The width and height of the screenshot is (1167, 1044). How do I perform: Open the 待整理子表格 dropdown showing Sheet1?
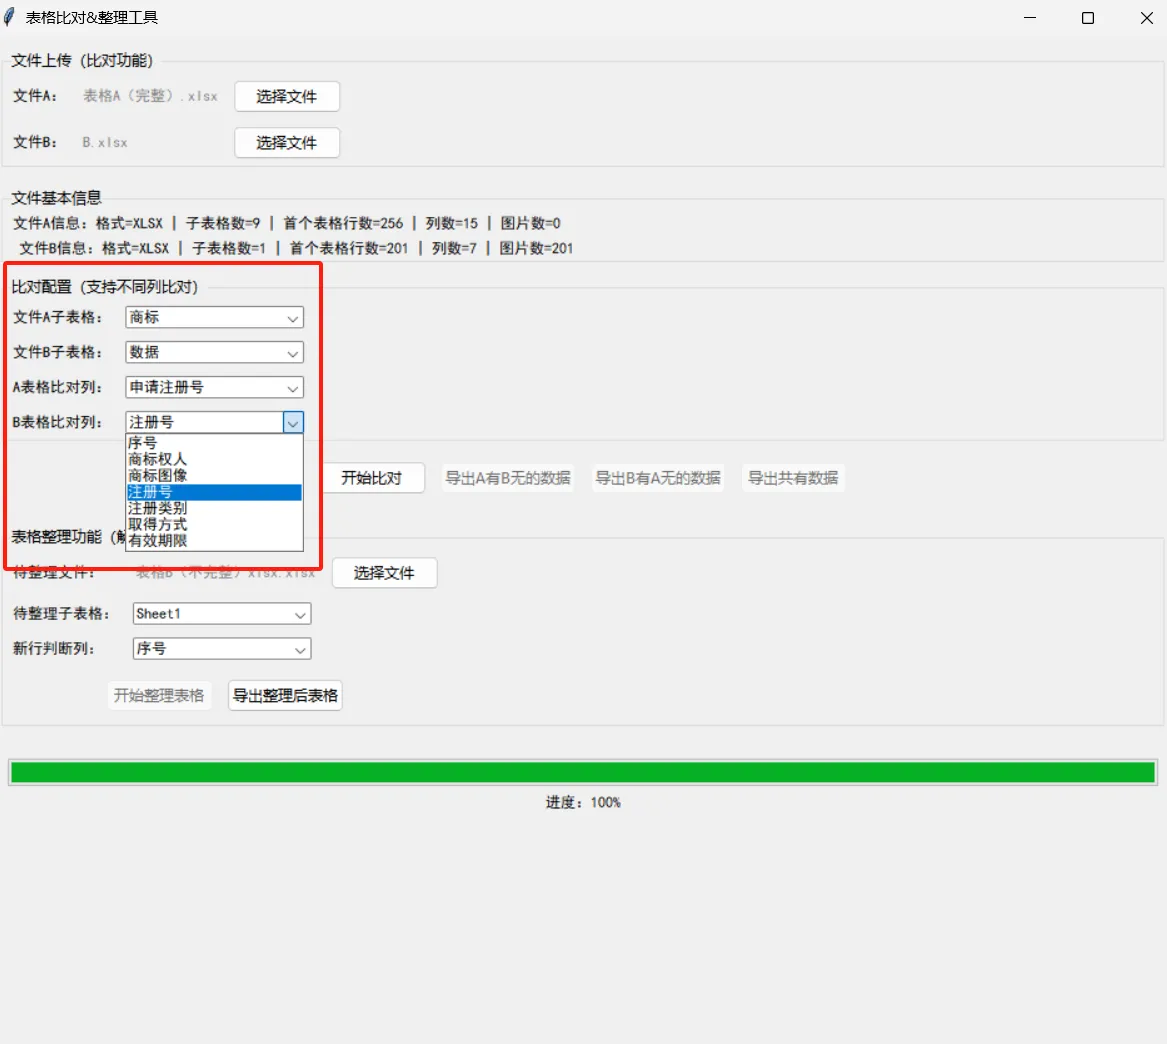tap(222, 614)
